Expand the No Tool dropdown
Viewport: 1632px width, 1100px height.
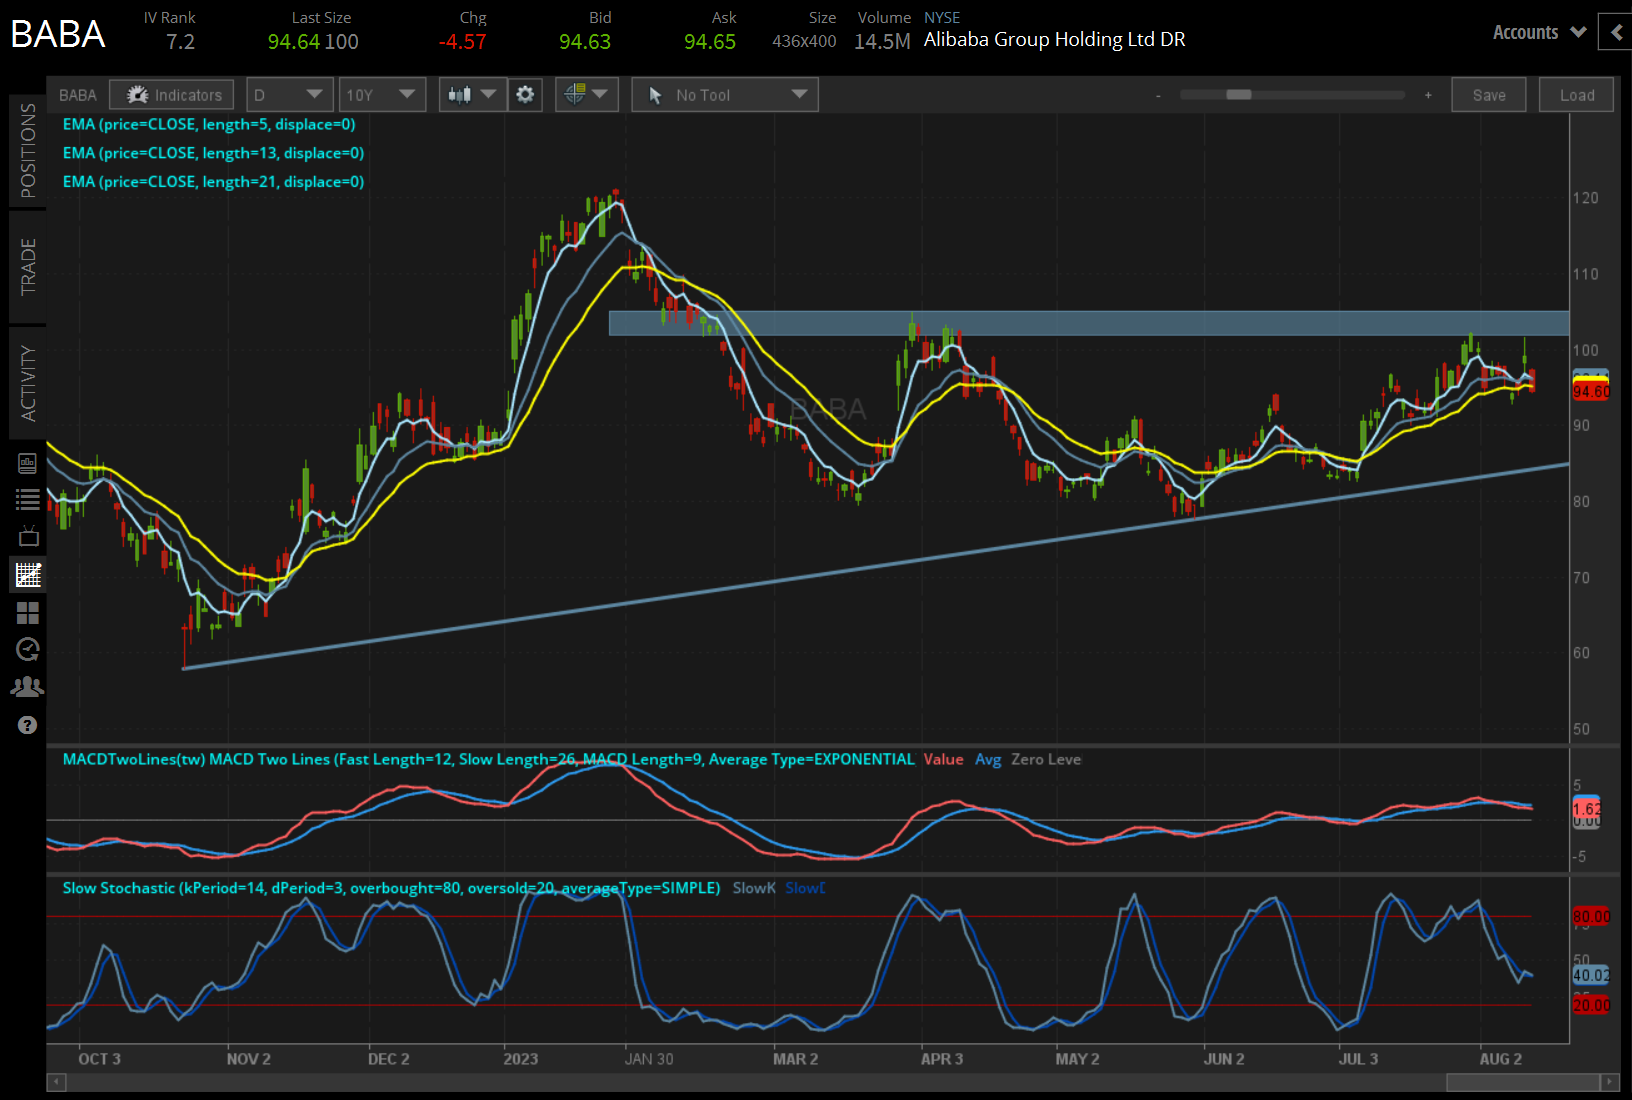724,94
